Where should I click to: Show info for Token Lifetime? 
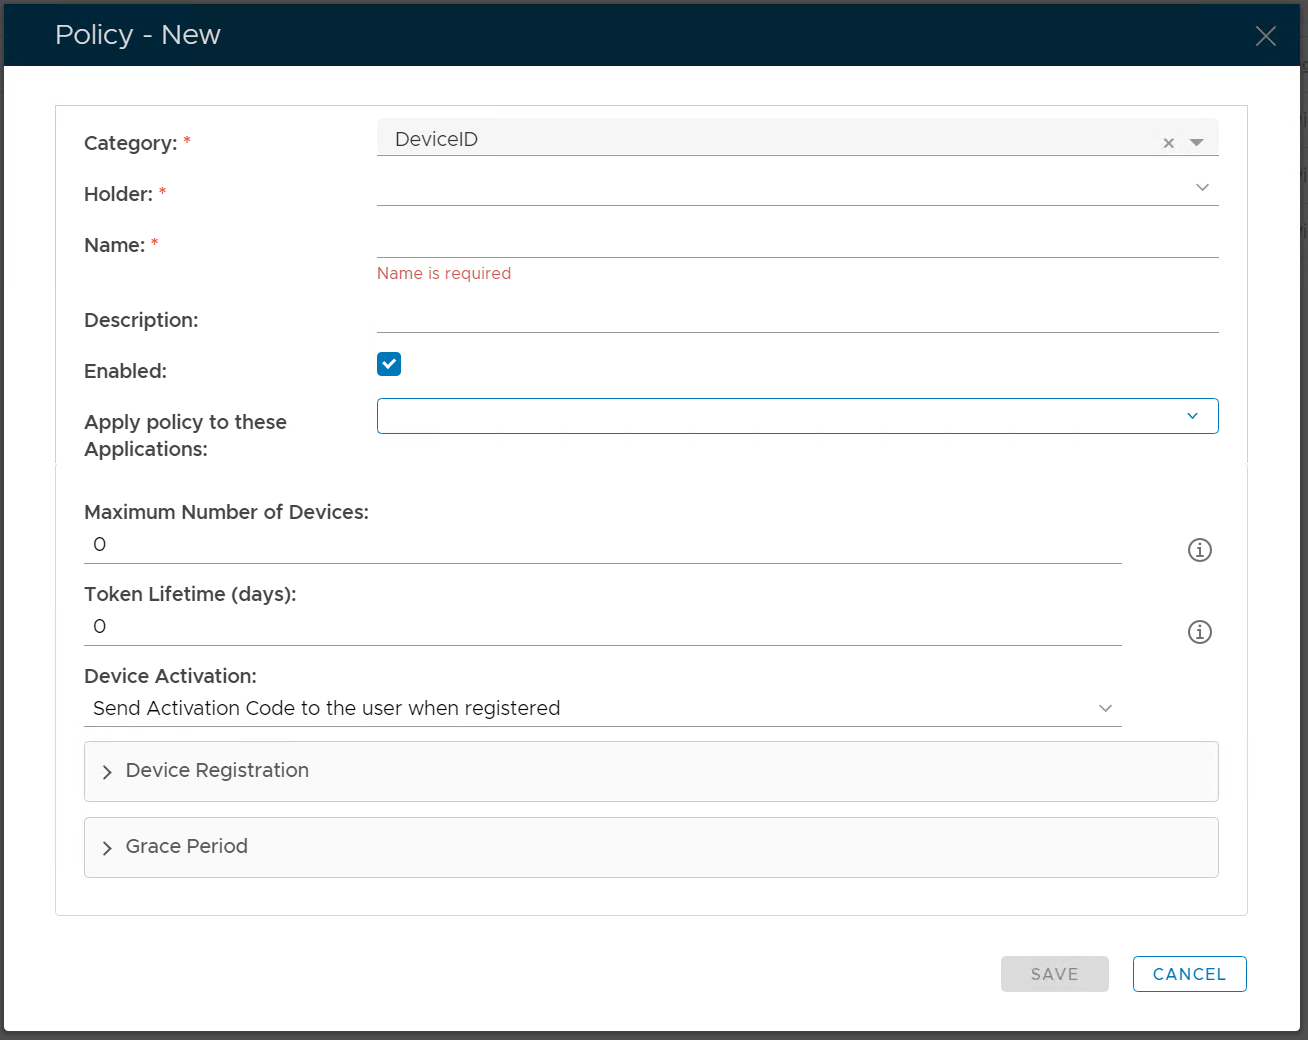(x=1199, y=632)
